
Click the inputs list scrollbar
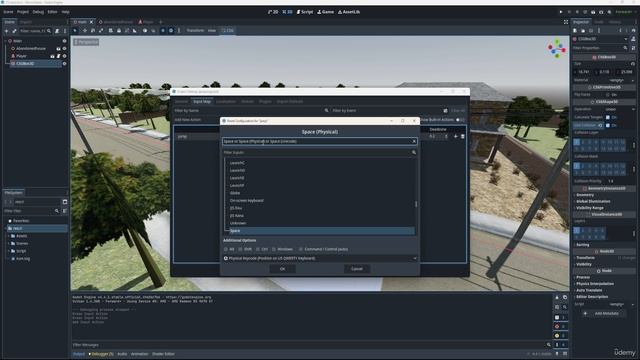tap(416, 204)
